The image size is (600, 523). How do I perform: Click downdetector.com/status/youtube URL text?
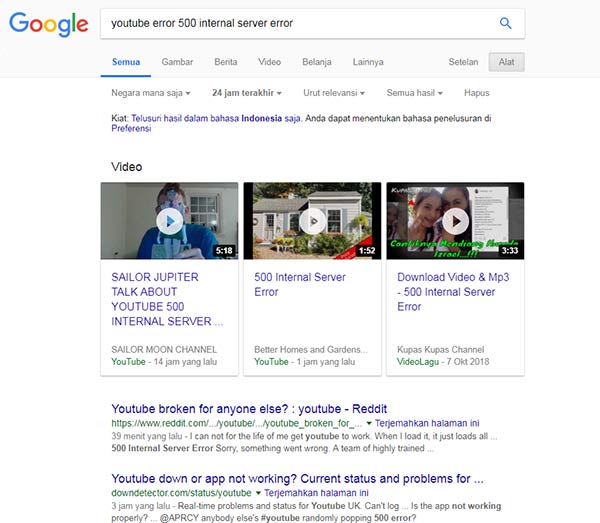181,493
